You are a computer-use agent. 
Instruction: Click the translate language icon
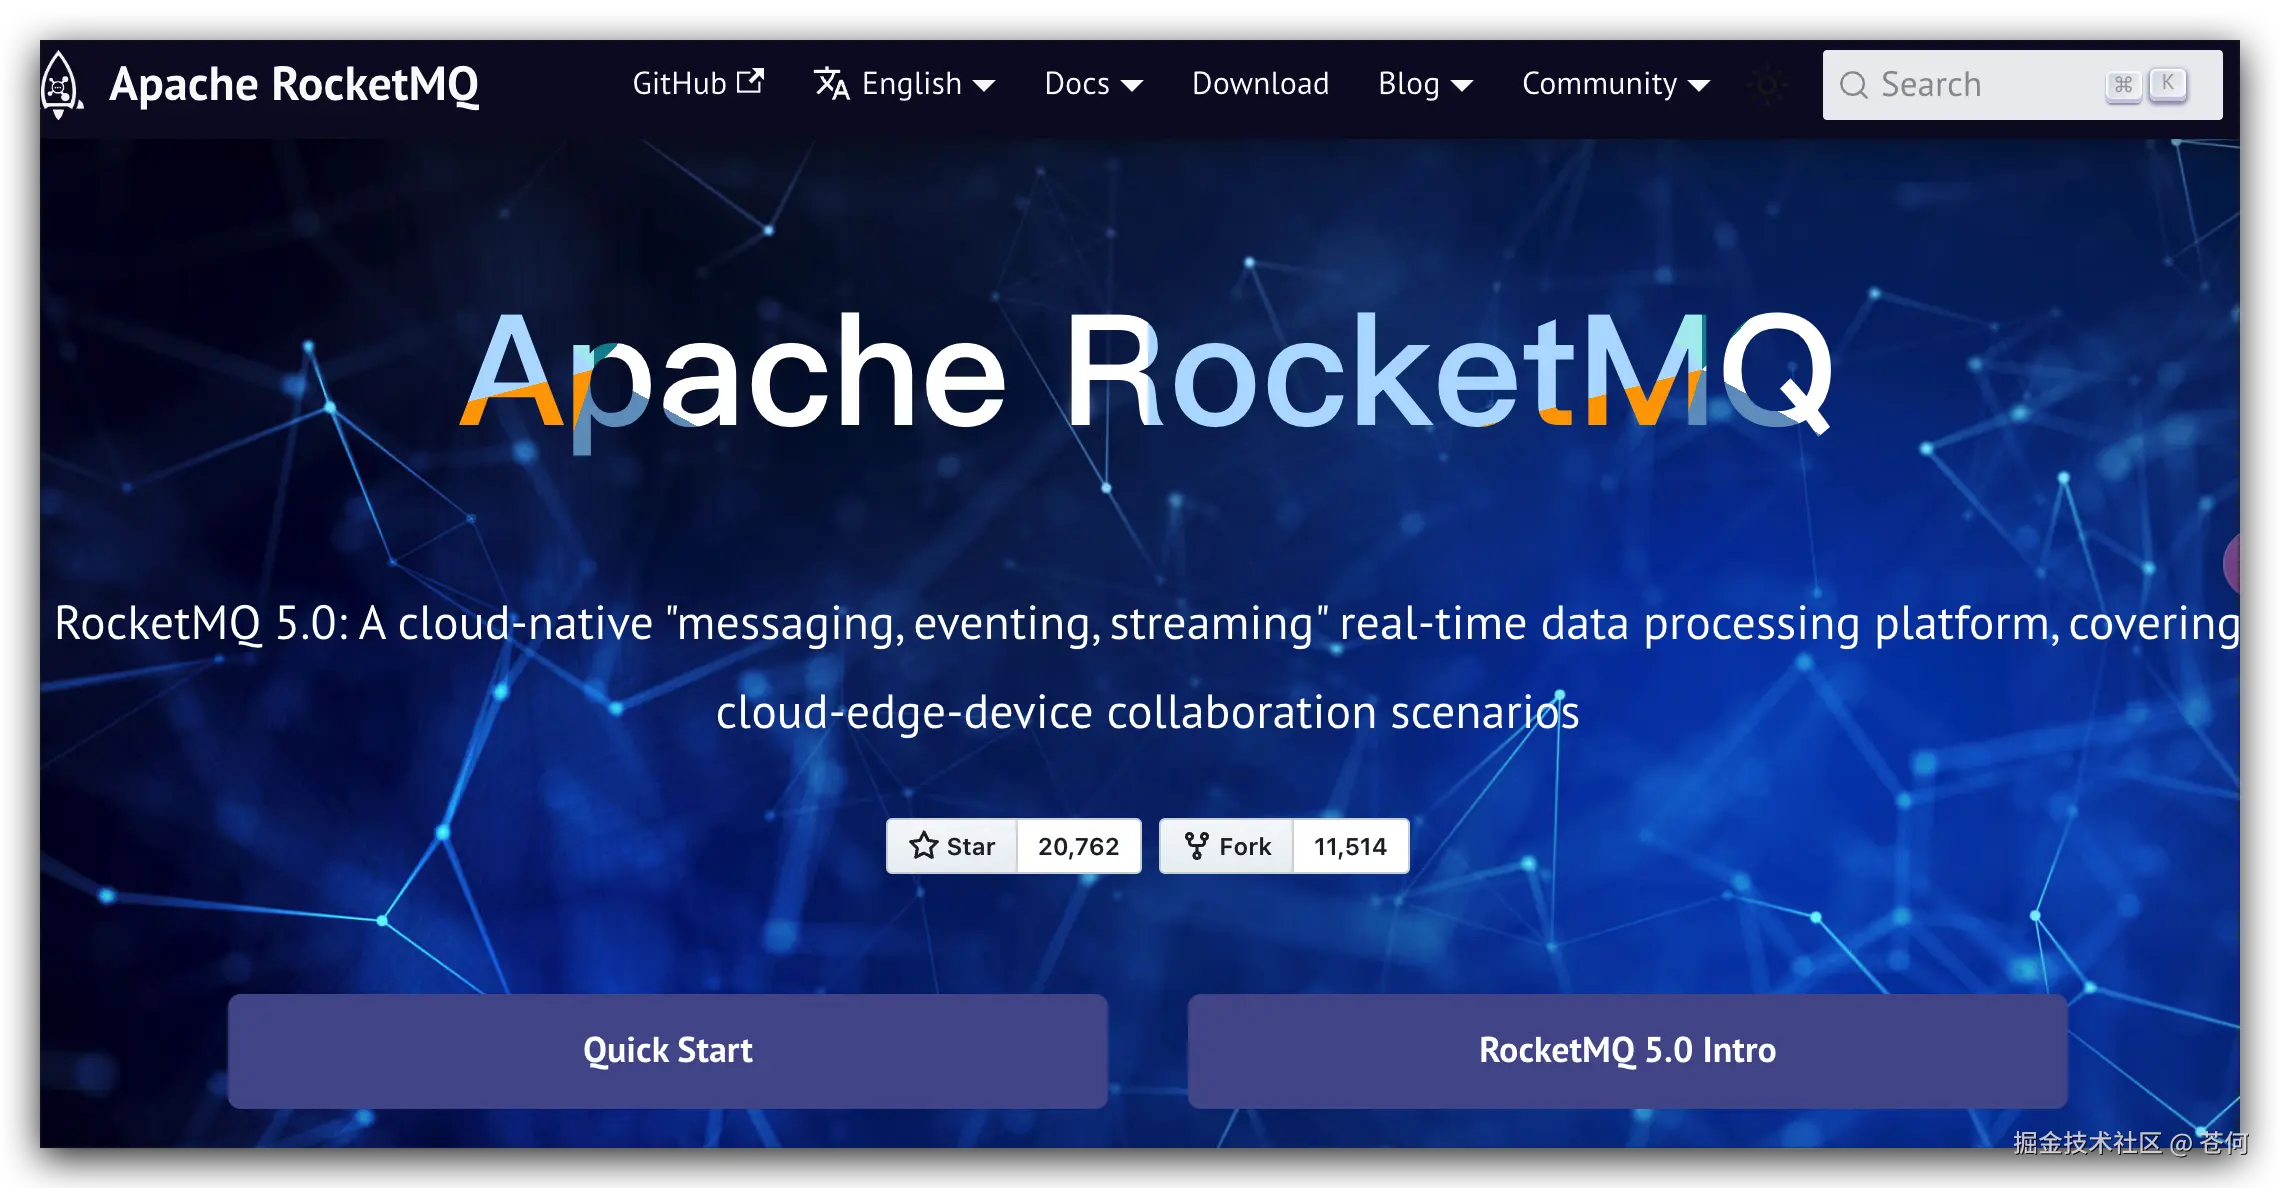(x=831, y=84)
